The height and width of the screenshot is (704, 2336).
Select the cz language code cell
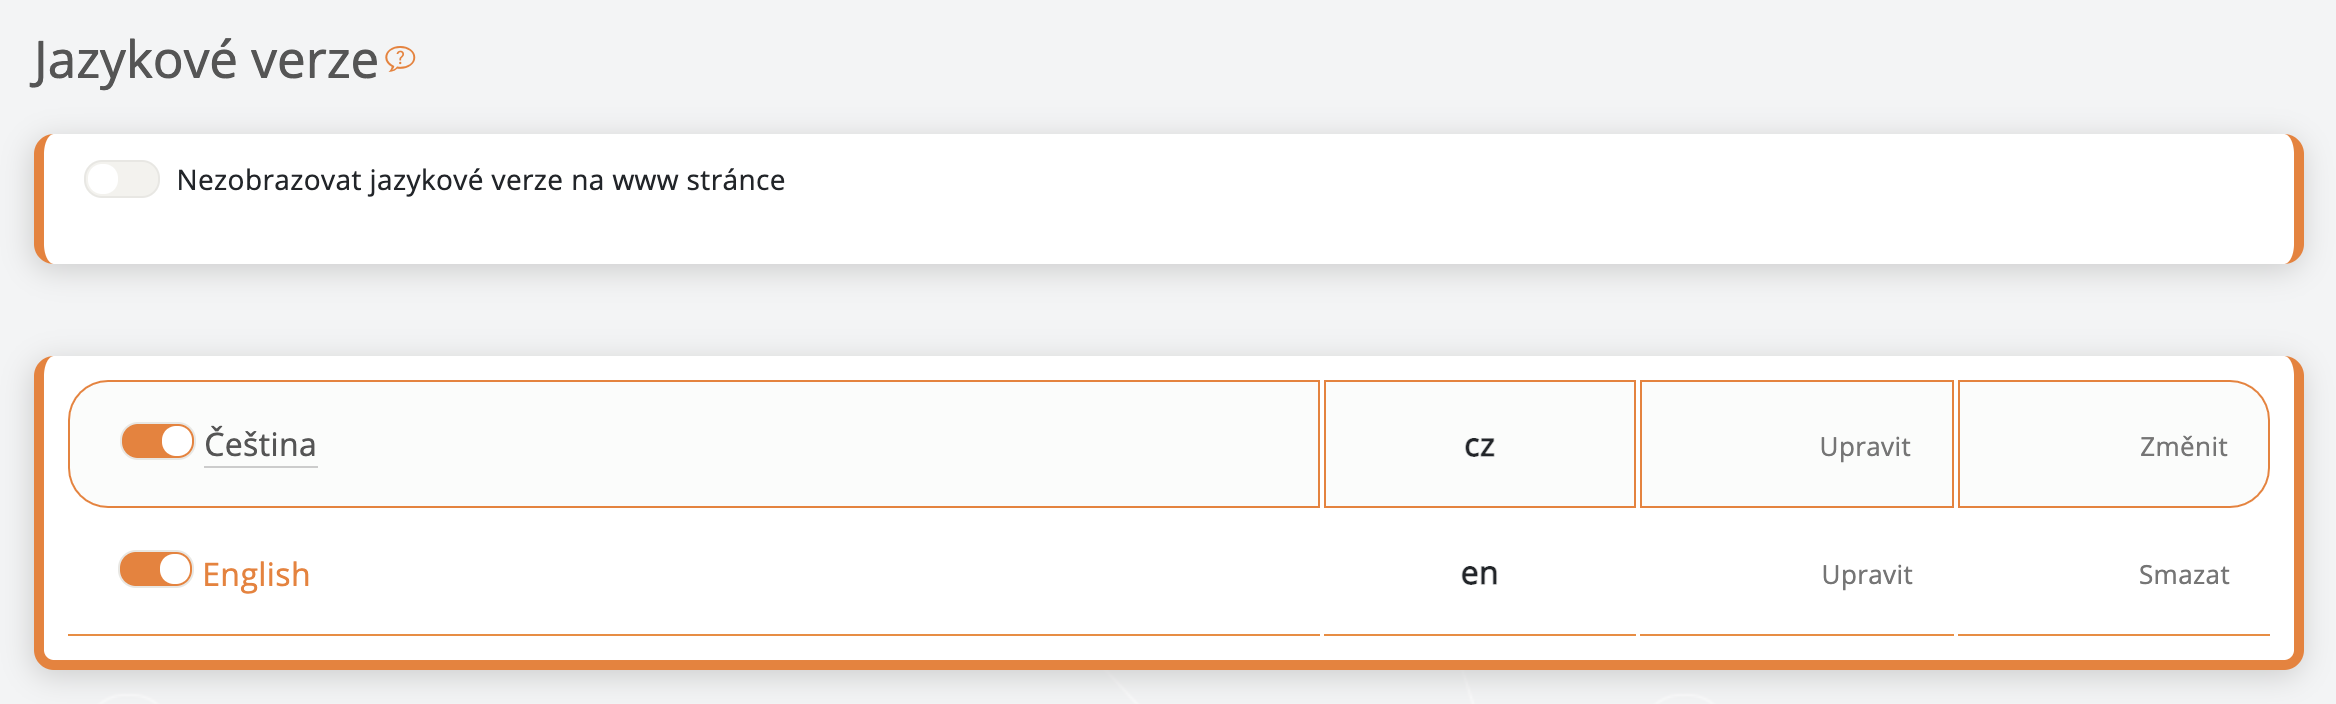(x=1479, y=445)
